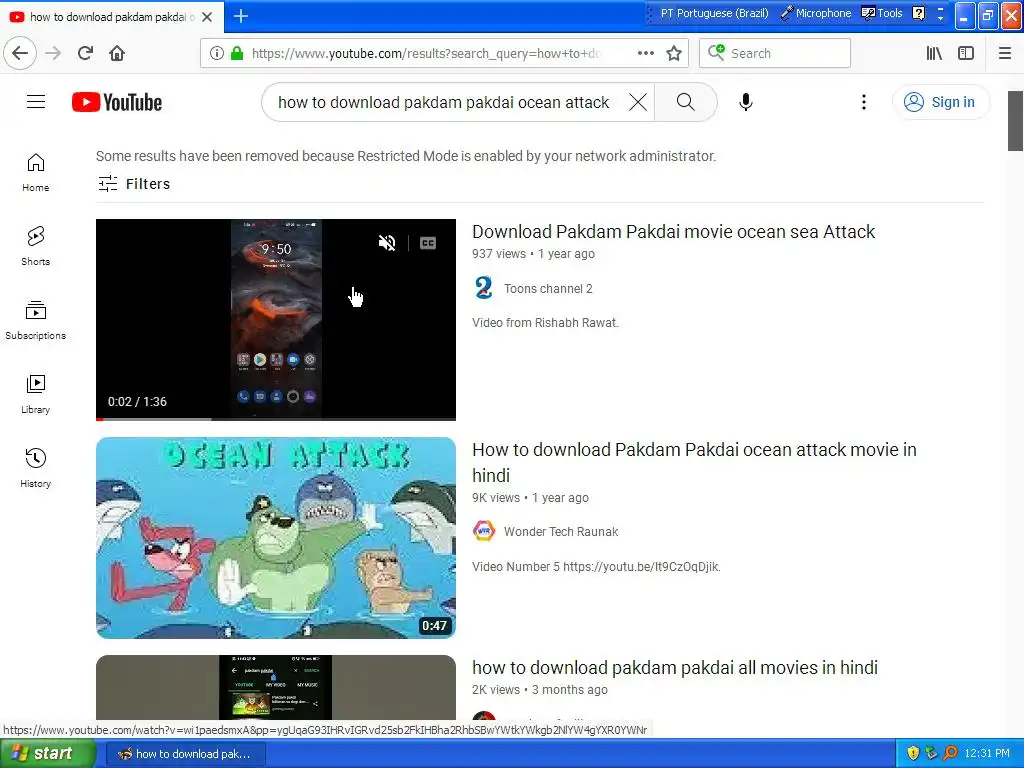This screenshot has height=768, width=1024.
Task: Open the language bar Tools menu
Action: 882,13
